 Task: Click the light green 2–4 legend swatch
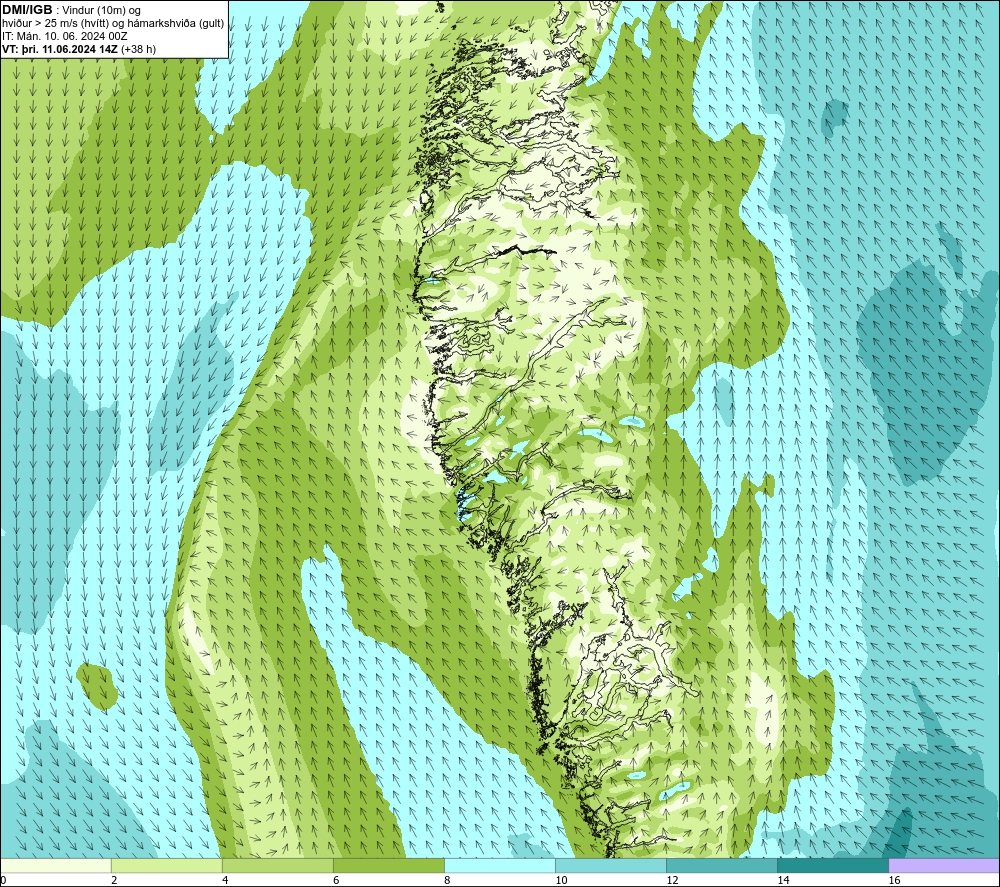coord(166,865)
